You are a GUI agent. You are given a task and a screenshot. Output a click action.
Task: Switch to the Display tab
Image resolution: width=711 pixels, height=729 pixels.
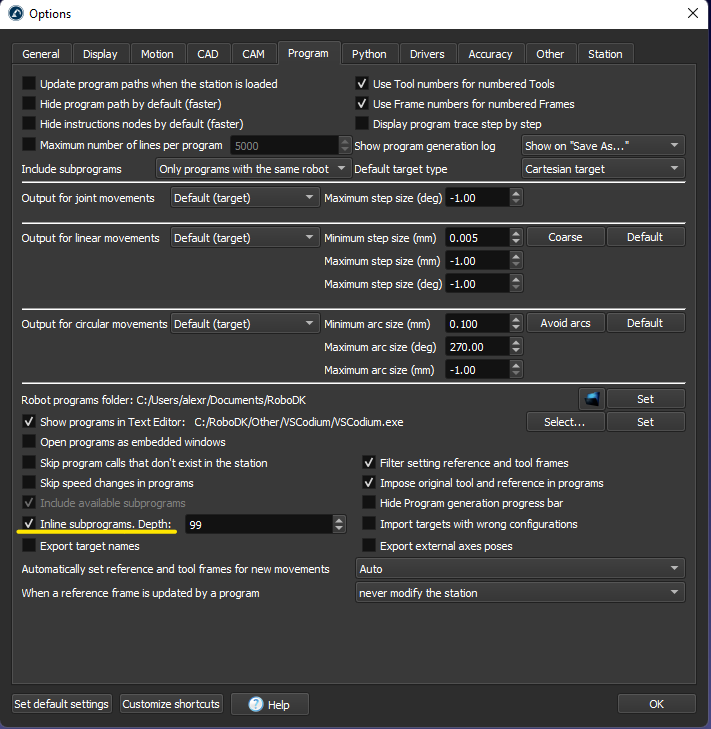(100, 54)
